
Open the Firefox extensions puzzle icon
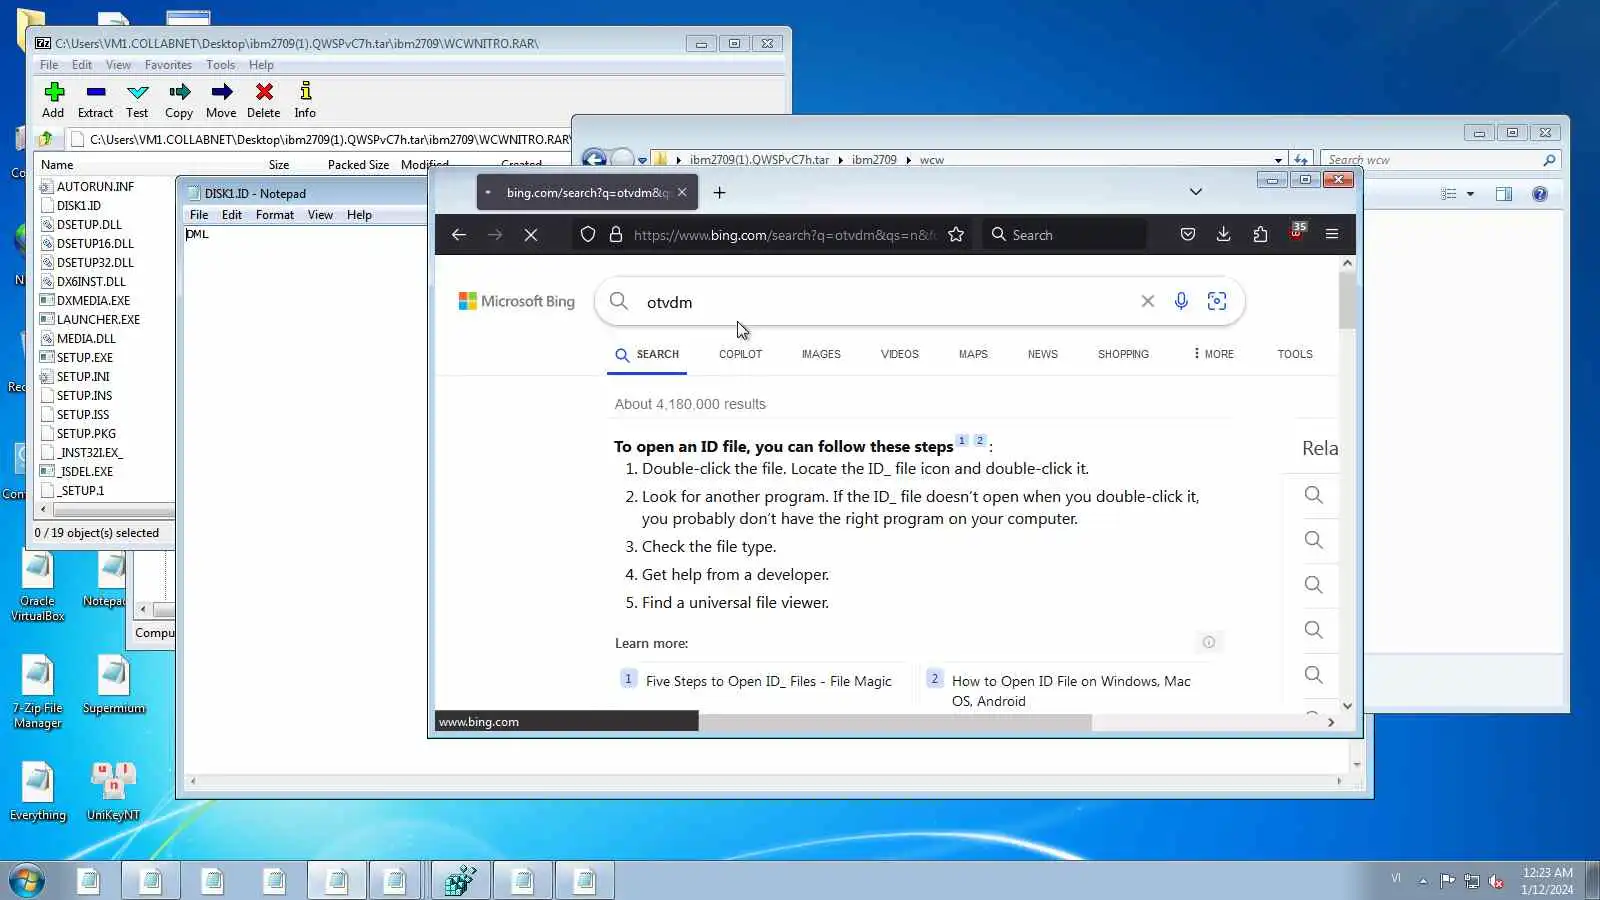pyautogui.click(x=1260, y=234)
